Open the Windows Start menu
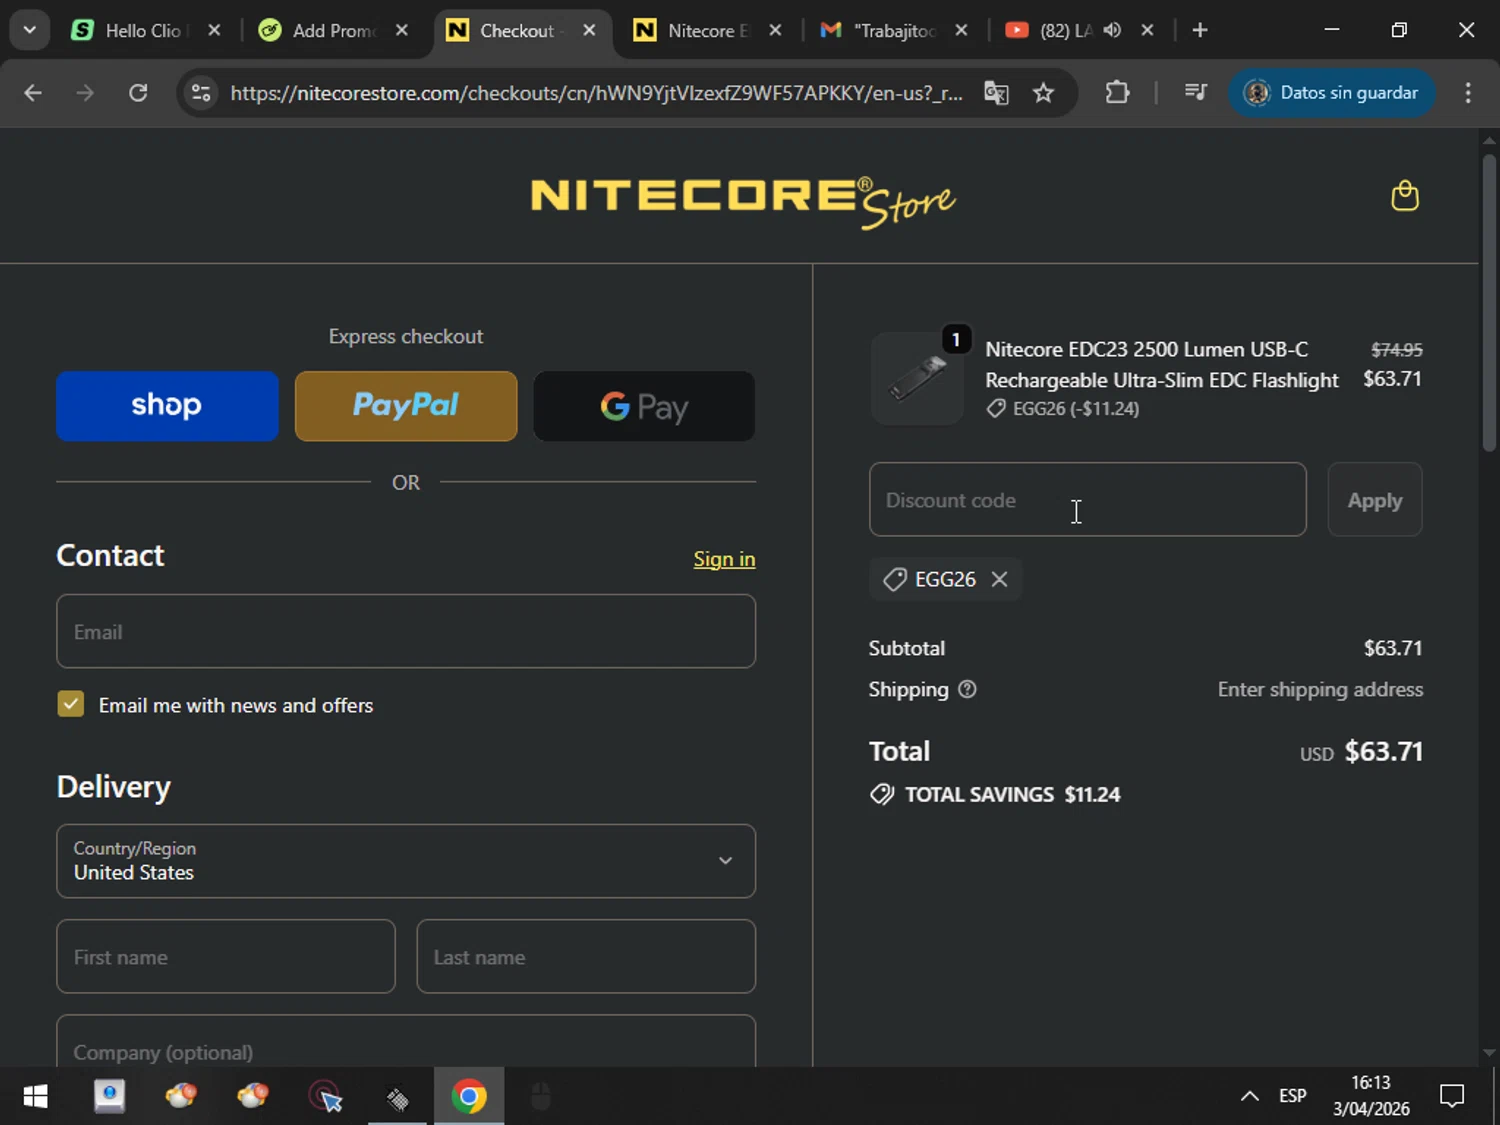This screenshot has height=1125, width=1500. tap(35, 1097)
